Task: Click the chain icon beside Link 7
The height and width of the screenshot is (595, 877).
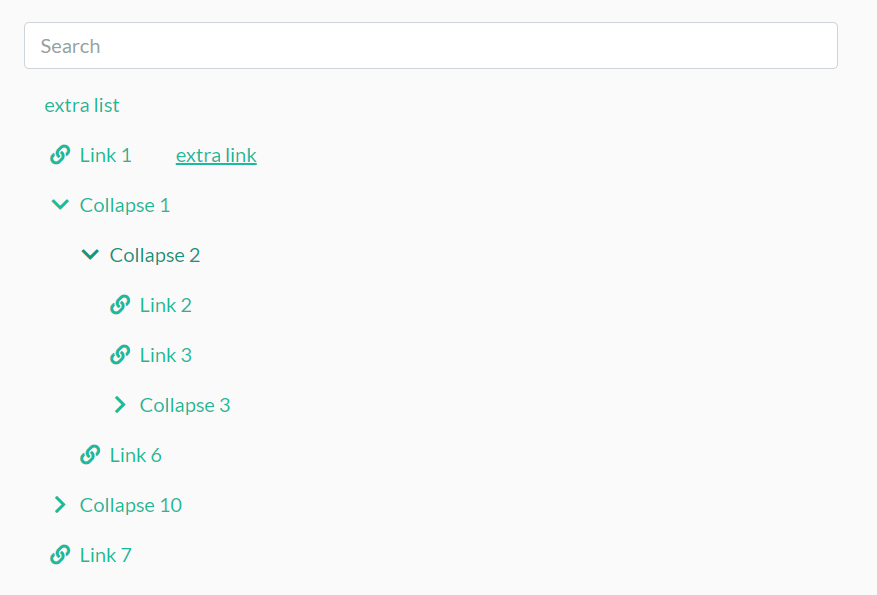Action: click(x=60, y=554)
